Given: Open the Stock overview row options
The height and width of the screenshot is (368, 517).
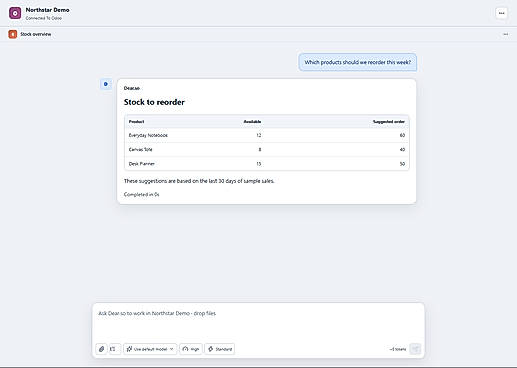Looking at the screenshot, I should pos(506,34).
